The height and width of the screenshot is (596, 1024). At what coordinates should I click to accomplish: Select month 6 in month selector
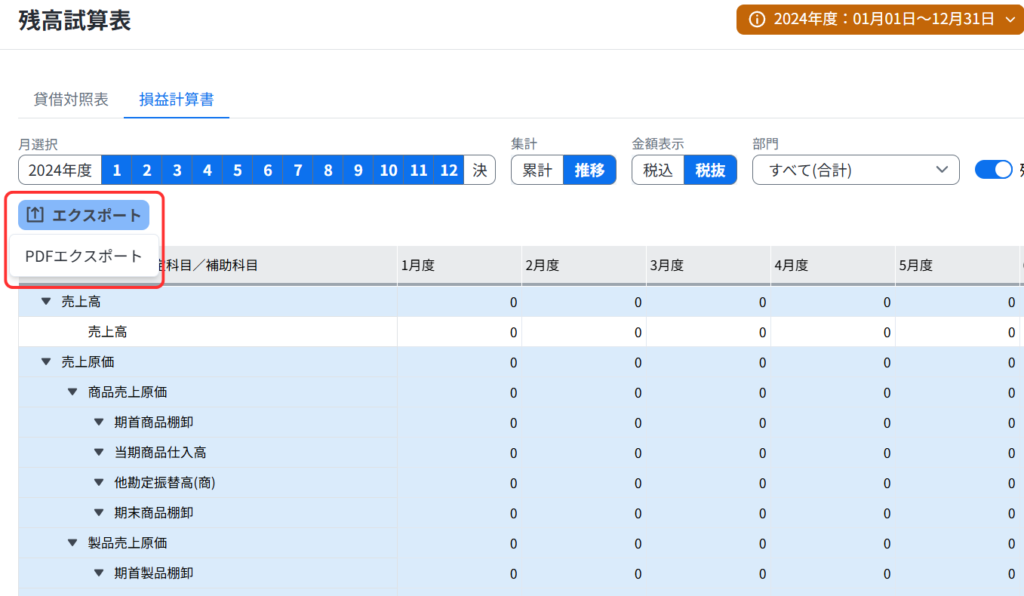[x=267, y=170]
